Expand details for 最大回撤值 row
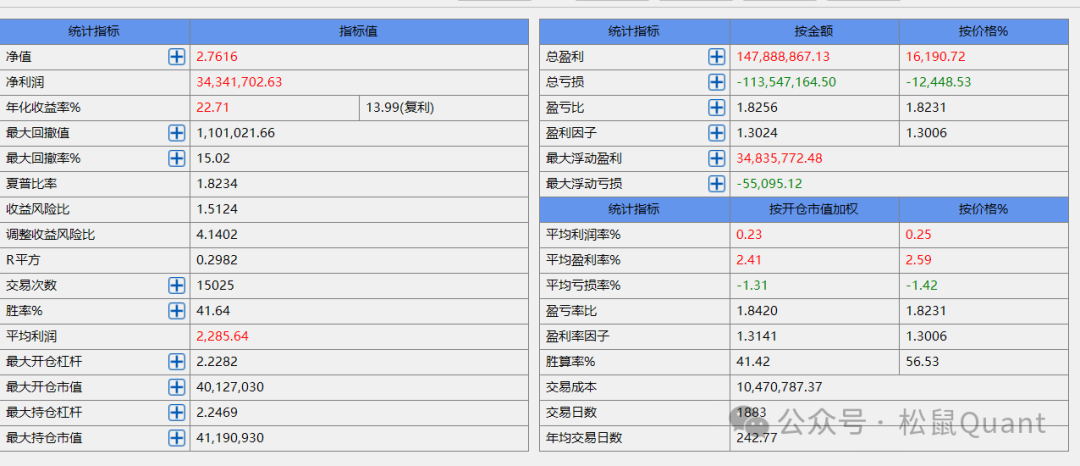 [x=177, y=133]
